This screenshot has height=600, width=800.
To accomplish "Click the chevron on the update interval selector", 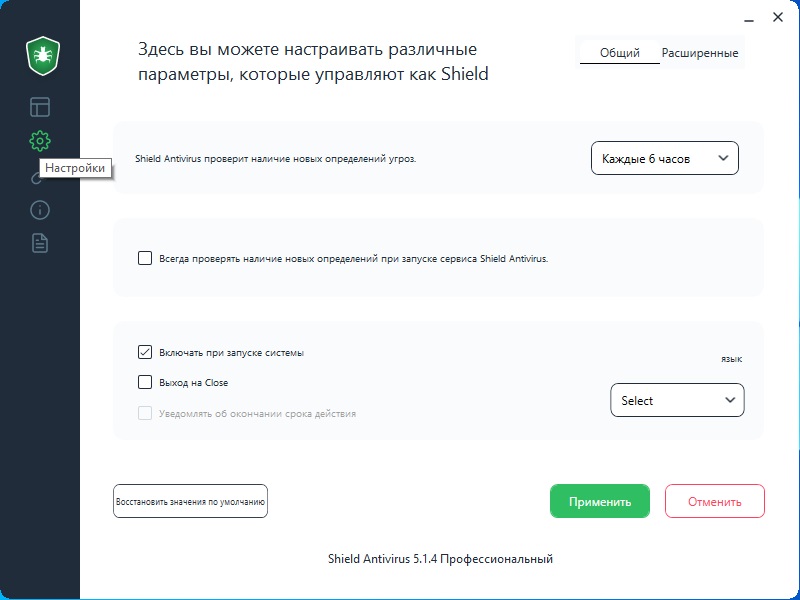I will coord(722,157).
